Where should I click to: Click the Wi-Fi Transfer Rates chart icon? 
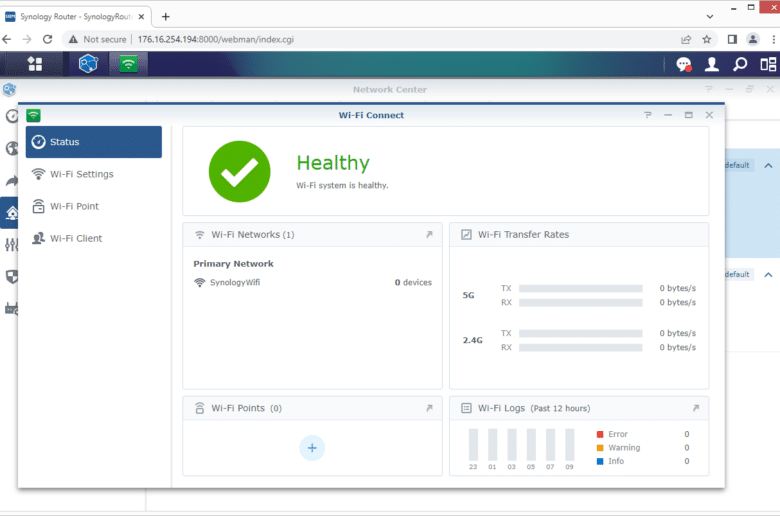point(466,234)
